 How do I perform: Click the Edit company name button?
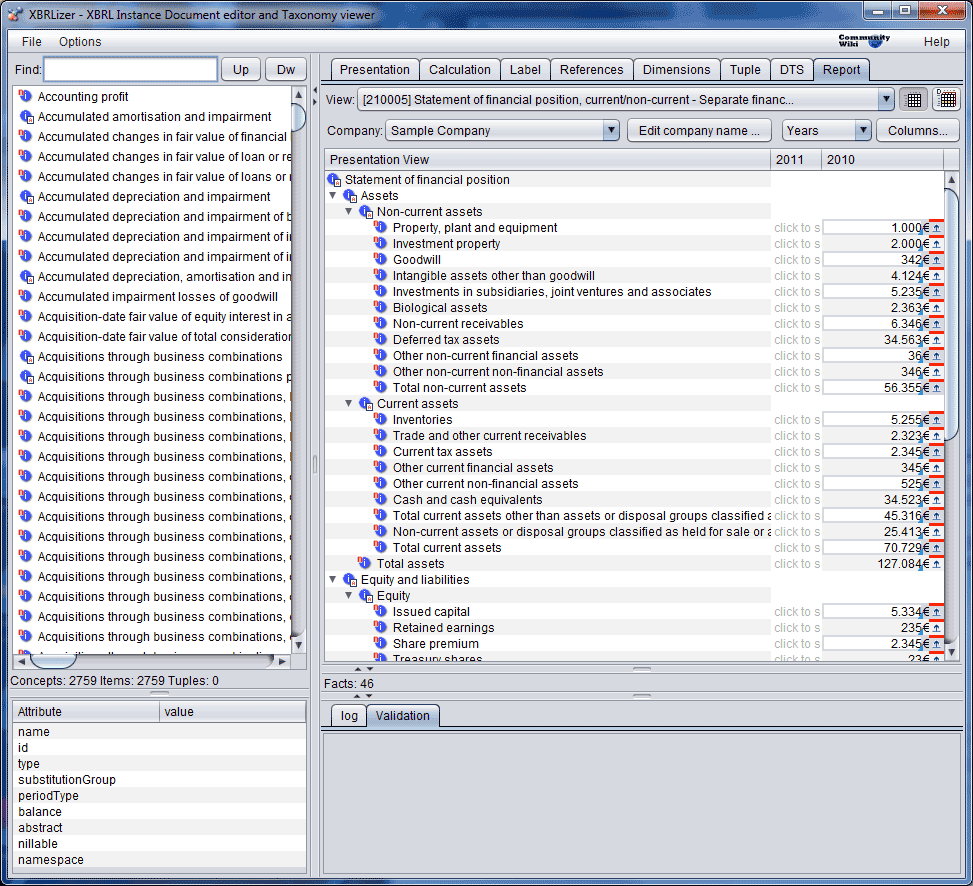click(x=700, y=131)
